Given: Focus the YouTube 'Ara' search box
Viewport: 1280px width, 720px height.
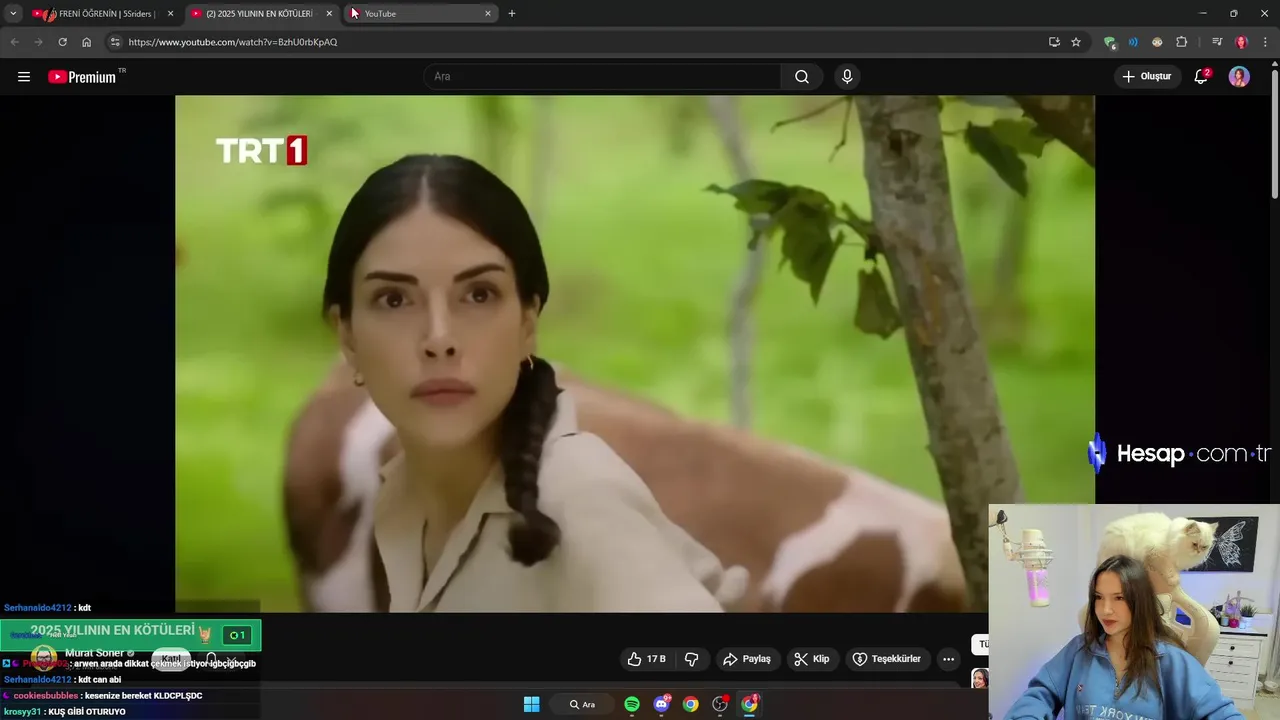Looking at the screenshot, I should [x=602, y=77].
